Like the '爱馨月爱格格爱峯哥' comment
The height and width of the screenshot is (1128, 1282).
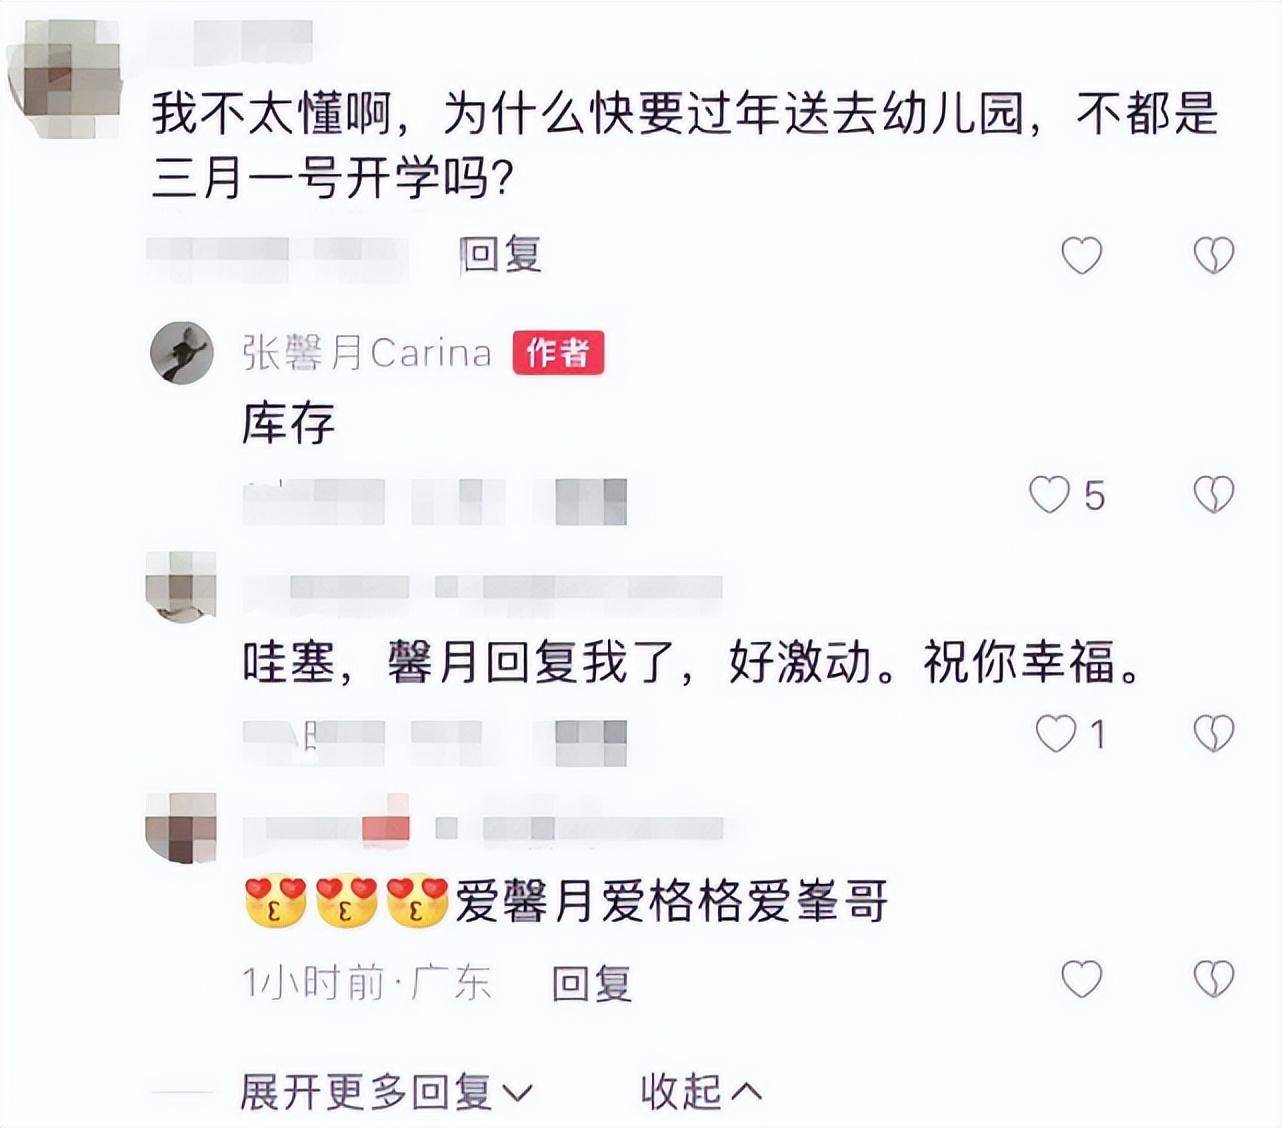(x=1081, y=979)
